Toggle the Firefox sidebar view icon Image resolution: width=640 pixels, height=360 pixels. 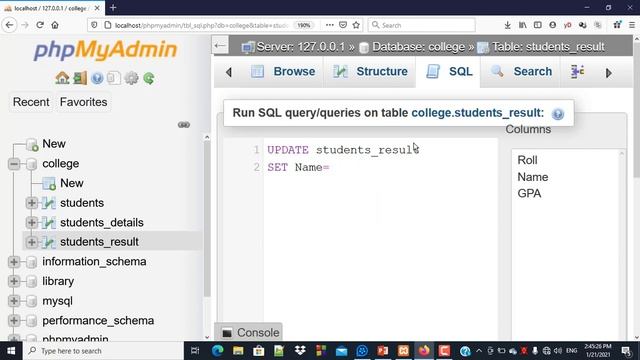(538, 25)
